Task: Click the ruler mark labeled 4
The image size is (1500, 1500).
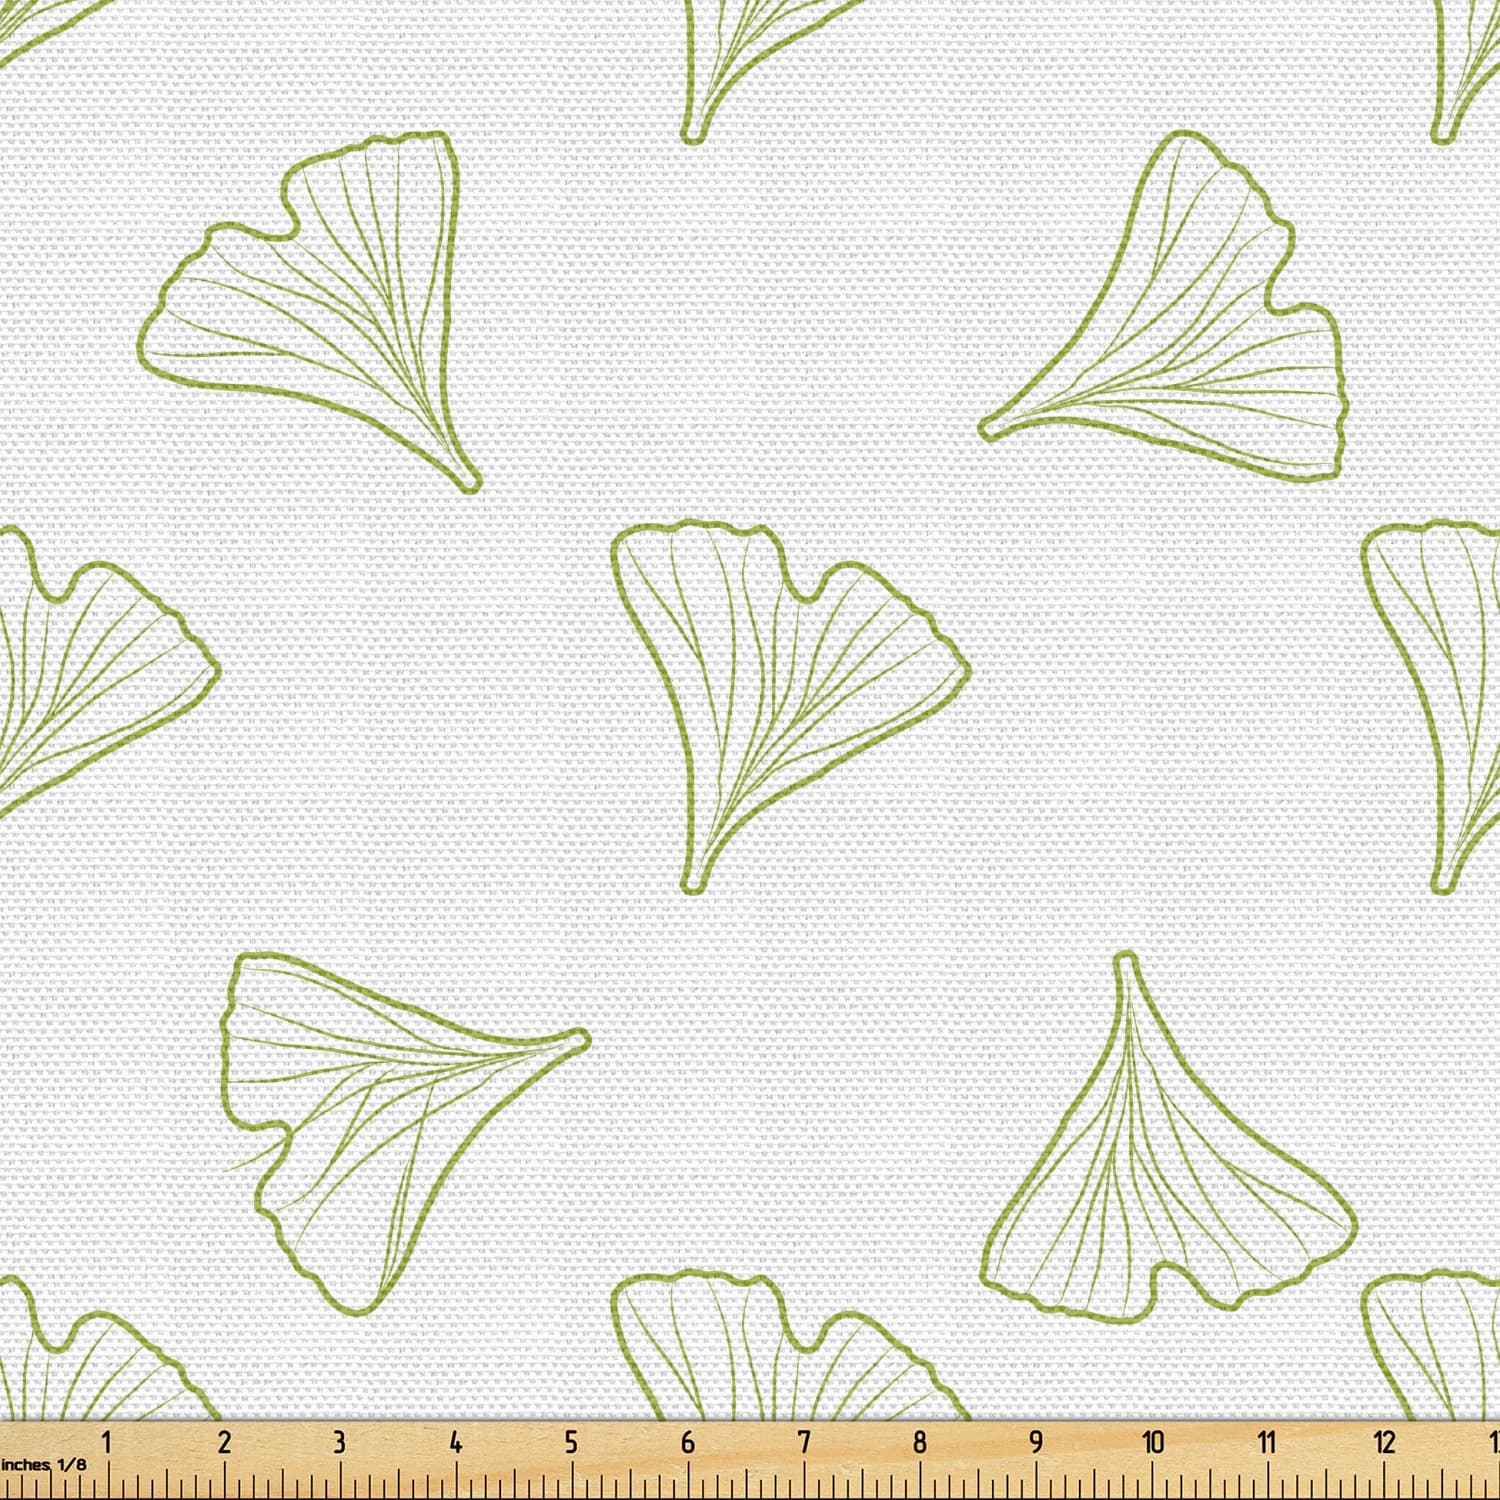Action: click(x=455, y=1442)
